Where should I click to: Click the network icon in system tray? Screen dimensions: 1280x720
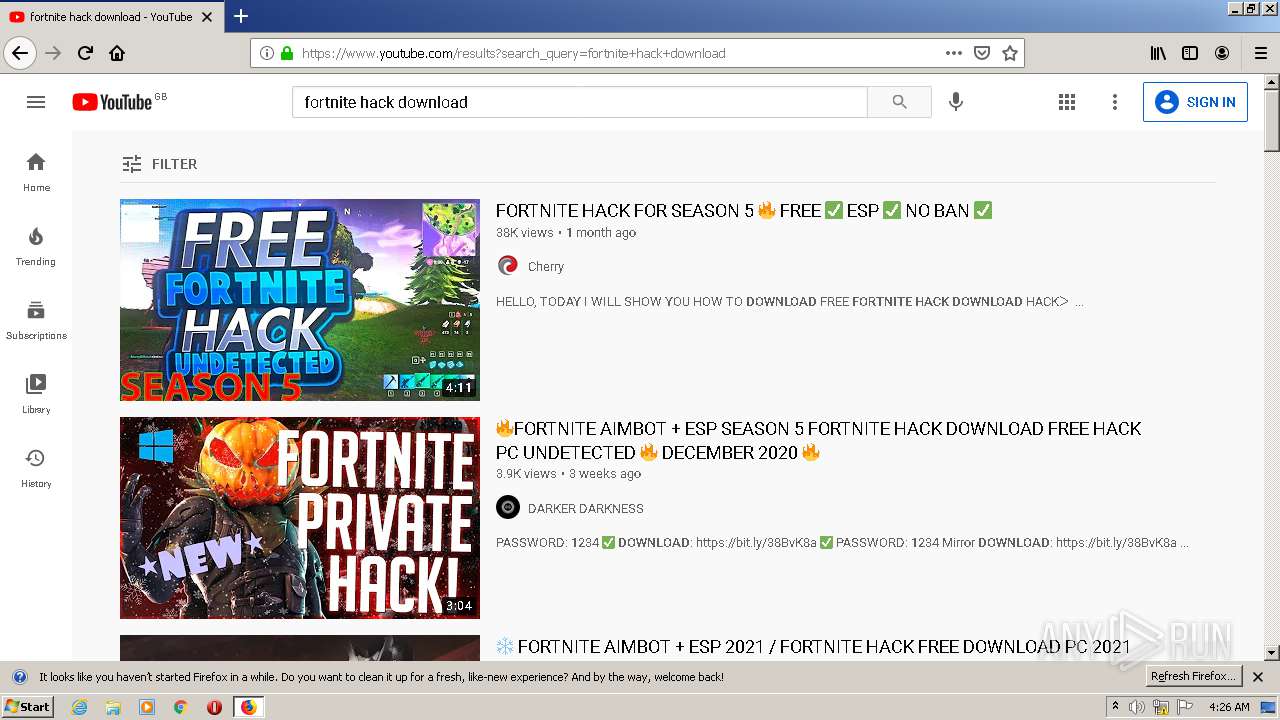pos(1161,707)
